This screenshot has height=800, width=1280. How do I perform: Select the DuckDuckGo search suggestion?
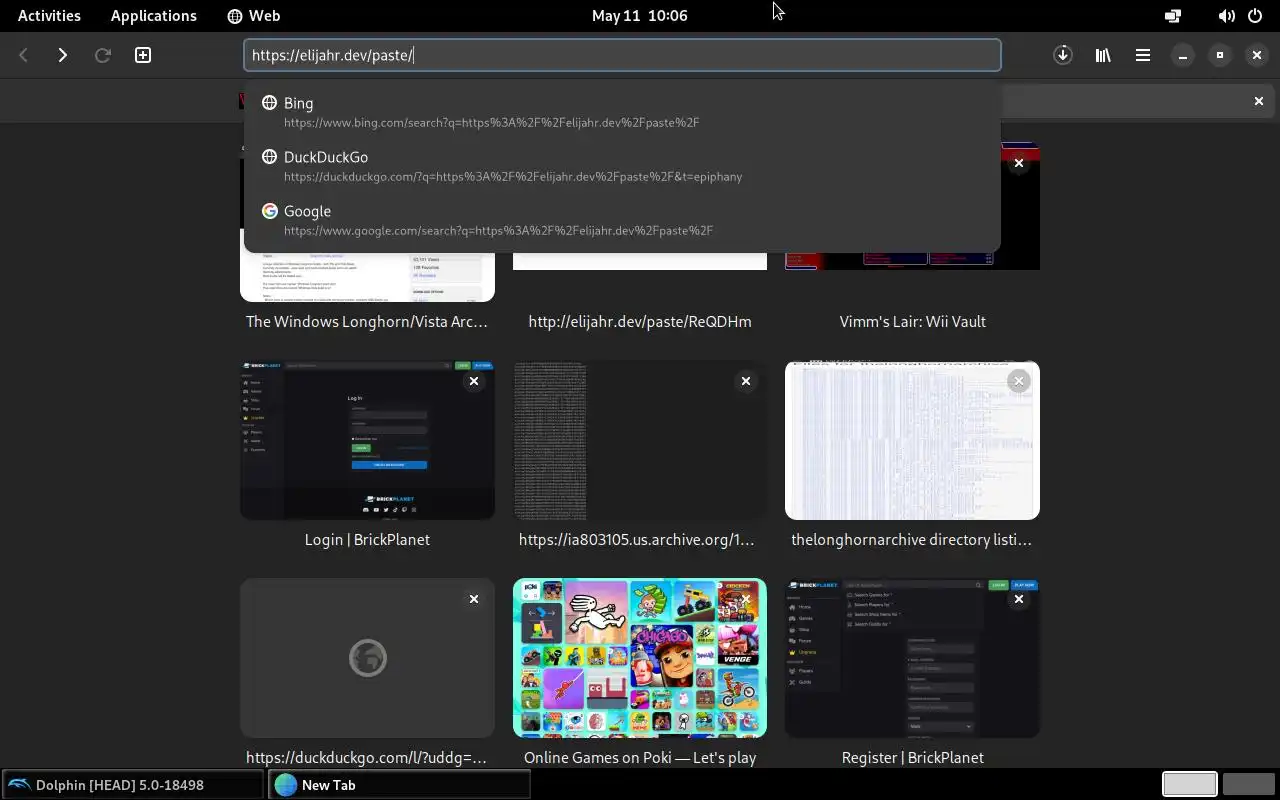click(x=622, y=166)
